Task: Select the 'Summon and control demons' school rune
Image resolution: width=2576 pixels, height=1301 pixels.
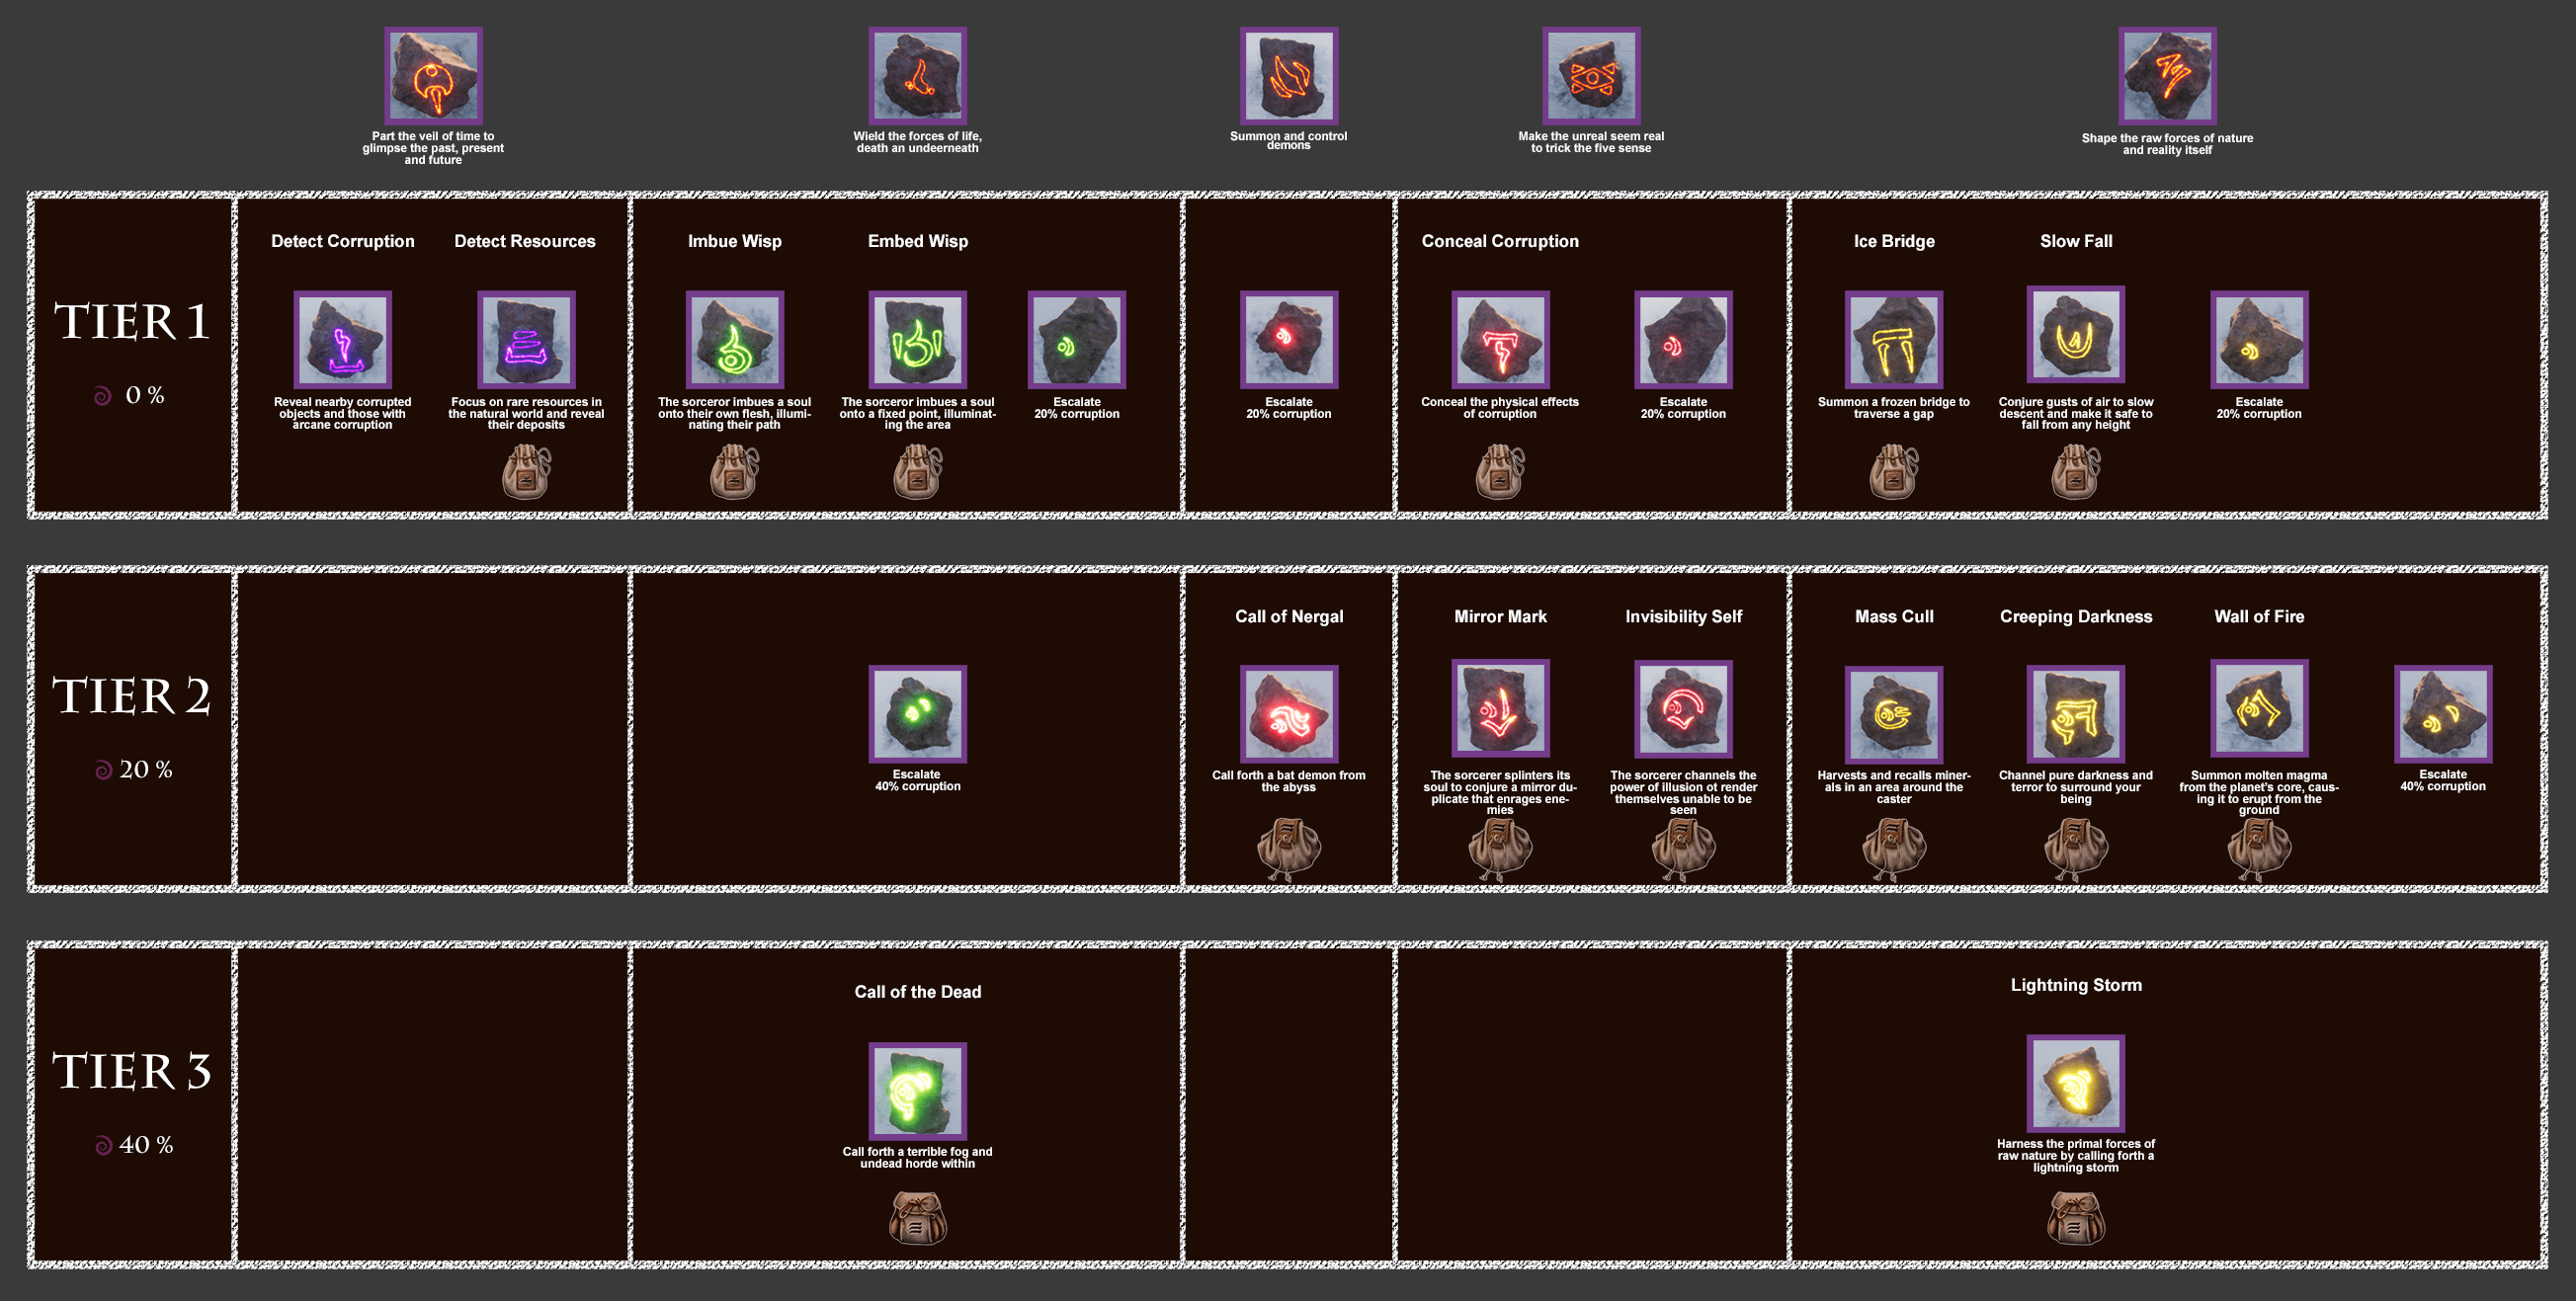Action: (x=1289, y=76)
